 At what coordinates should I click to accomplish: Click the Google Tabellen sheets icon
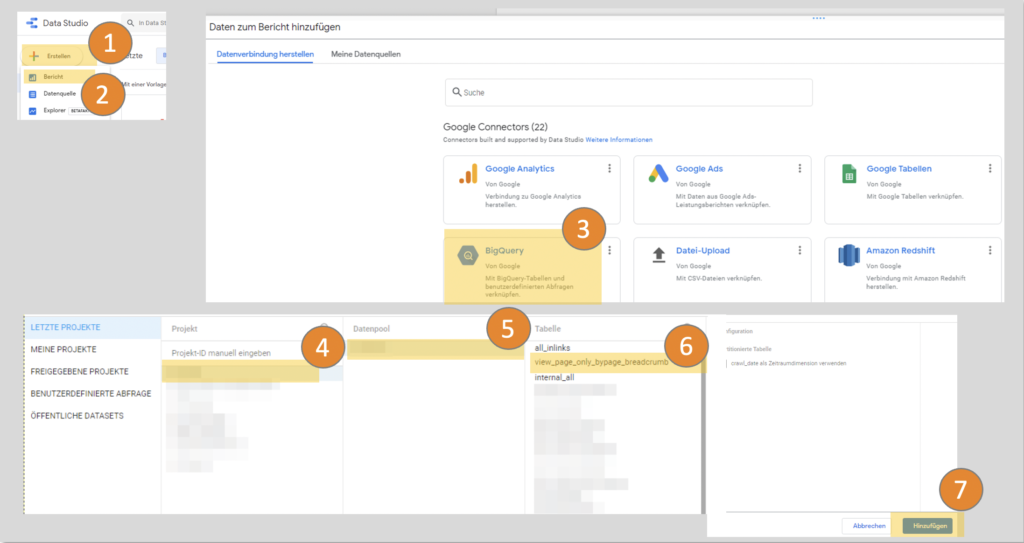click(x=849, y=174)
